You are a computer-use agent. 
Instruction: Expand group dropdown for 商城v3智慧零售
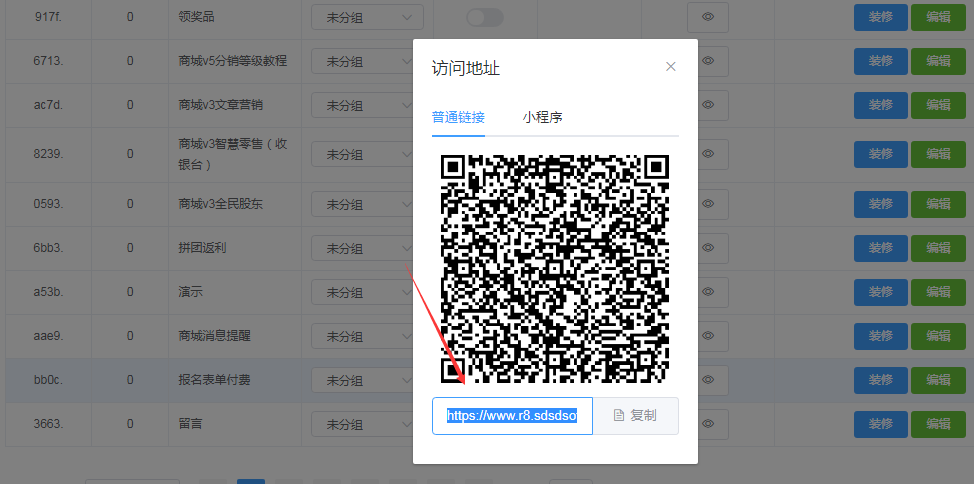(x=362, y=154)
